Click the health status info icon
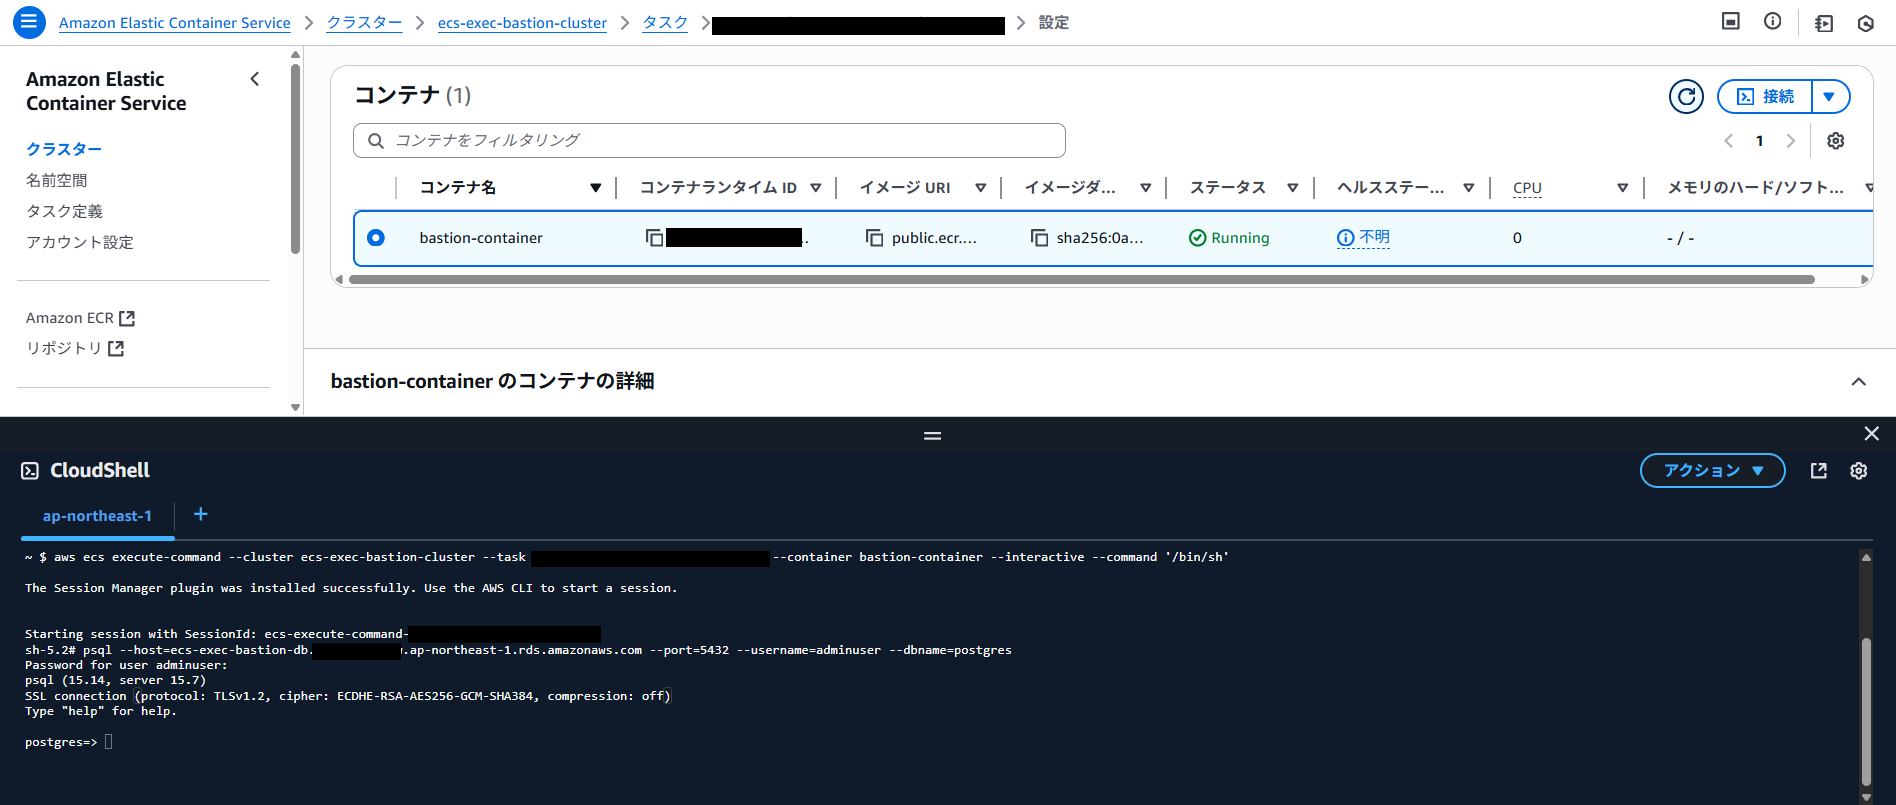 click(x=1346, y=238)
